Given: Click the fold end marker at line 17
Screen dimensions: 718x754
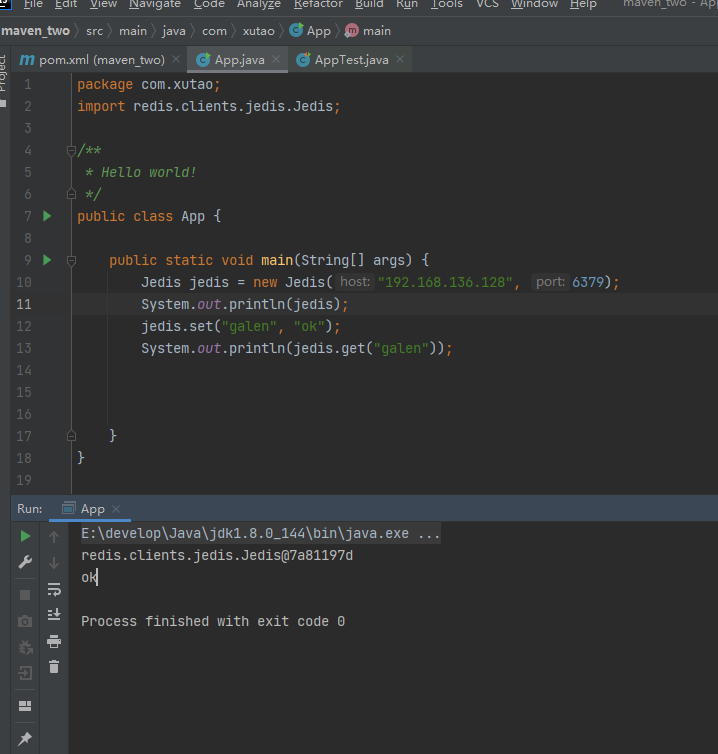Looking at the screenshot, I should pos(71,436).
